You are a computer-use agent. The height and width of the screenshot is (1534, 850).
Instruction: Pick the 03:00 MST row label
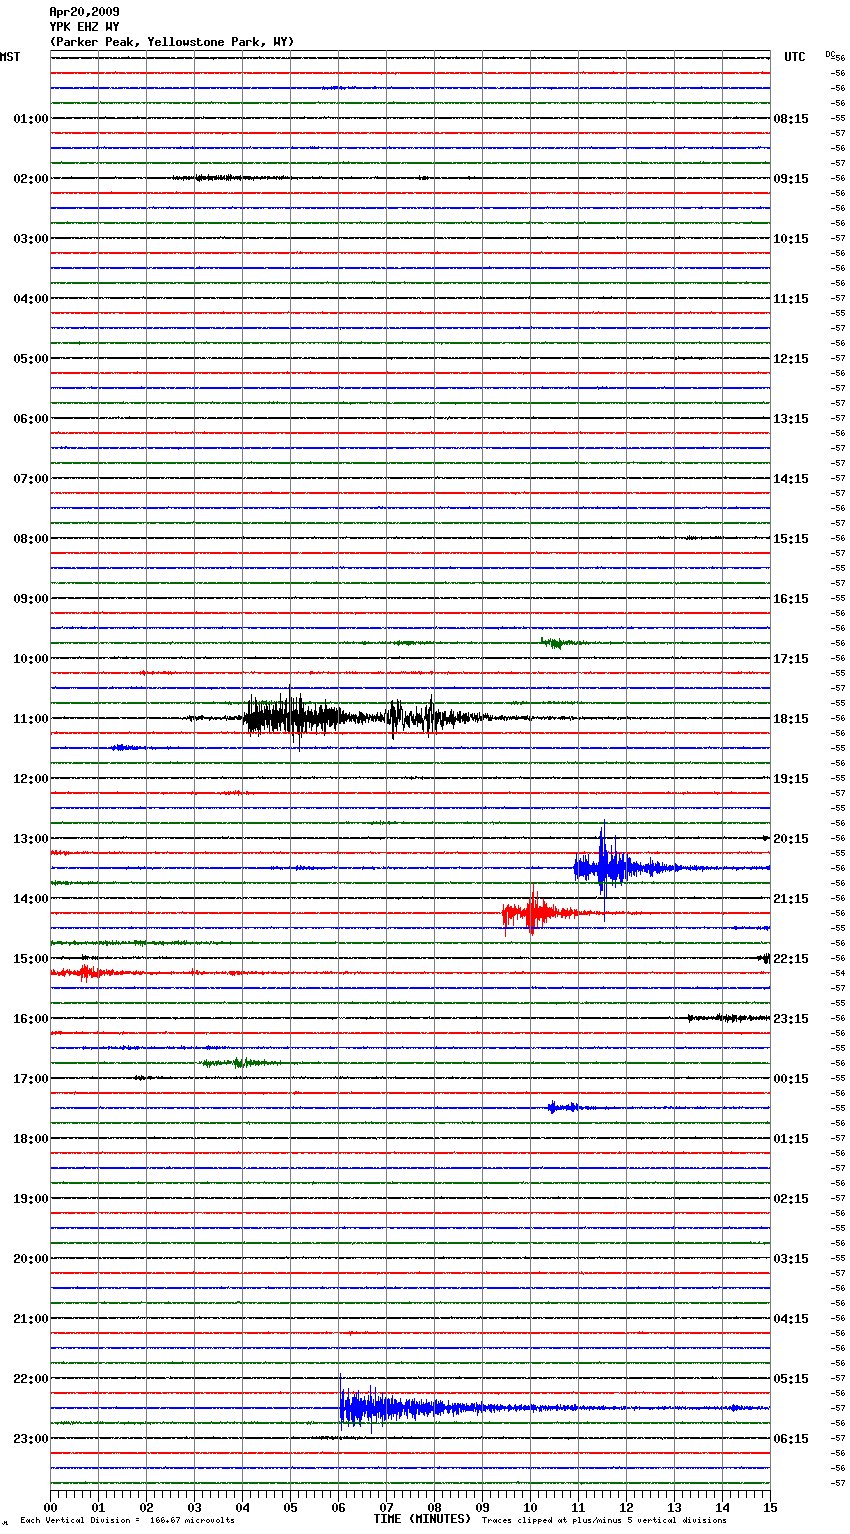click(30, 239)
